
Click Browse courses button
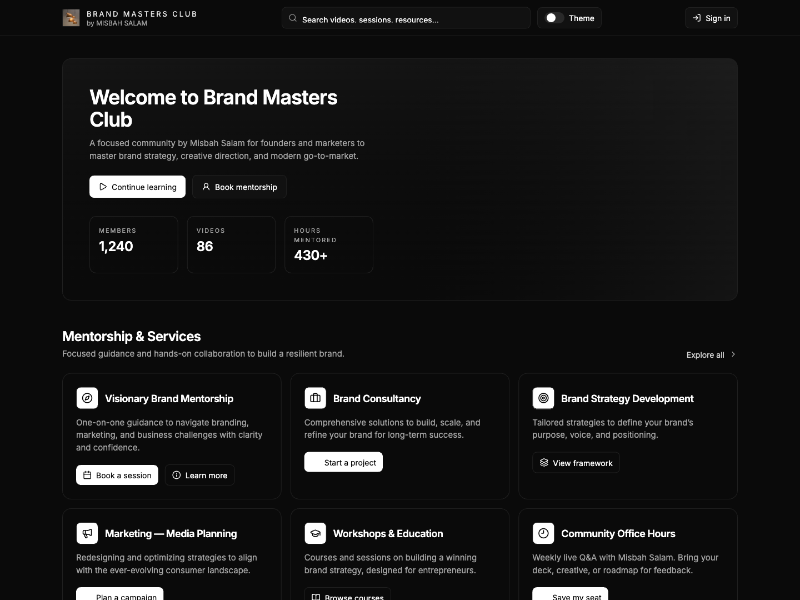pyautogui.click(x=347, y=595)
